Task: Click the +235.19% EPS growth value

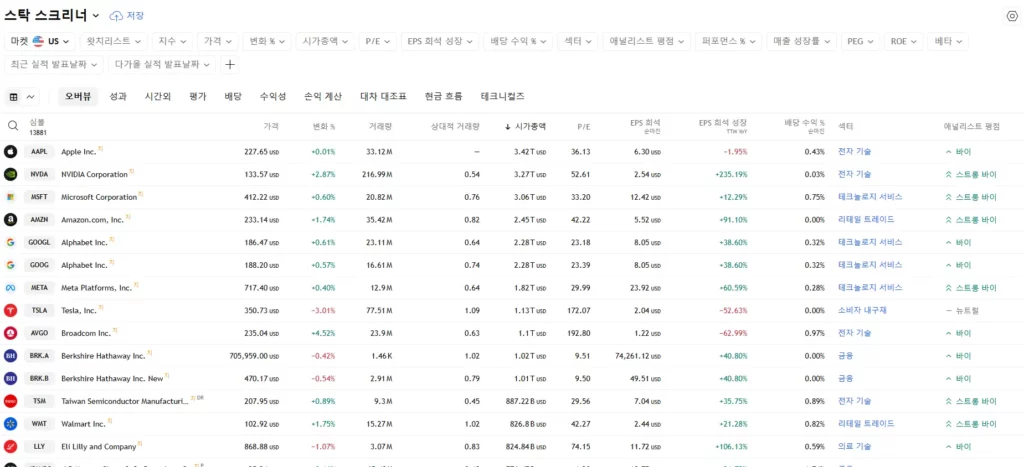Action: (x=730, y=174)
